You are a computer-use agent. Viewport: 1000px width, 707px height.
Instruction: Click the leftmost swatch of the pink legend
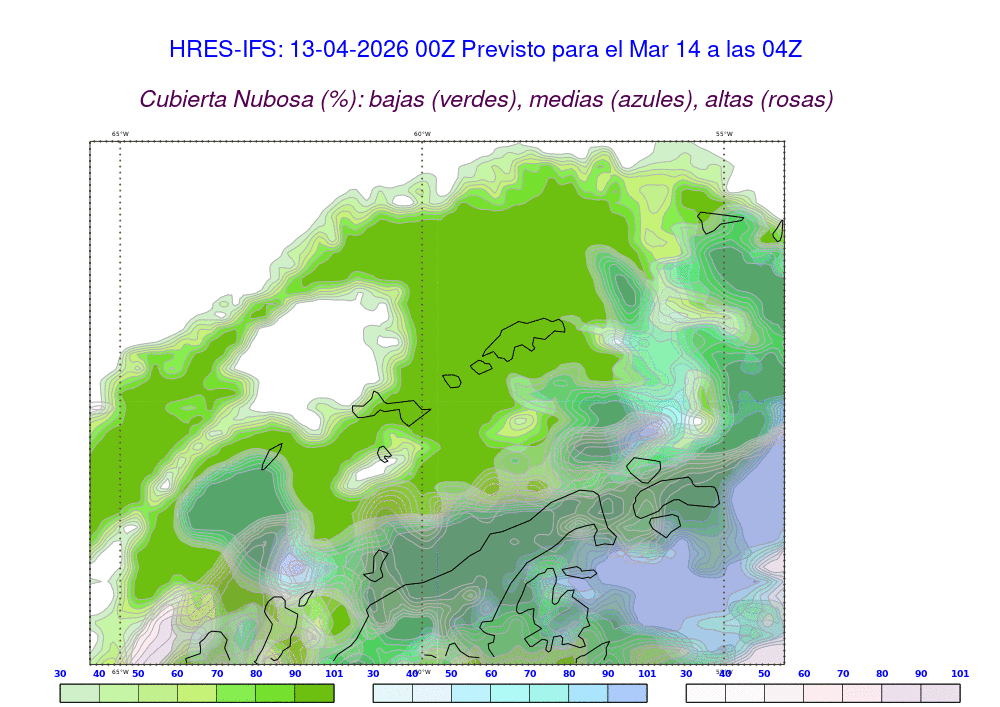(705, 692)
